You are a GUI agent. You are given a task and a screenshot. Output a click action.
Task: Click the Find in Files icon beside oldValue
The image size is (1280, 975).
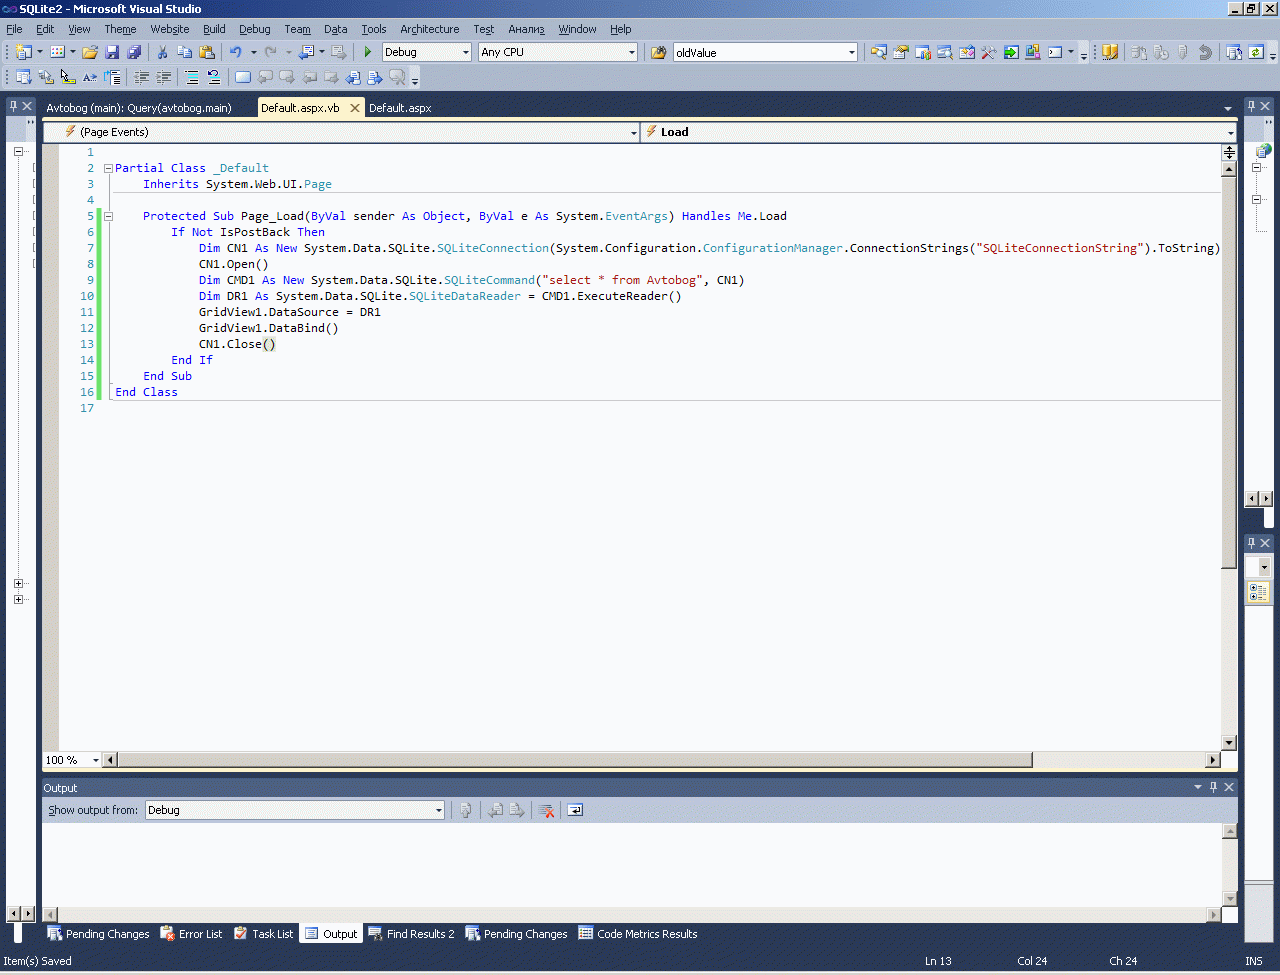pyautogui.click(x=658, y=52)
